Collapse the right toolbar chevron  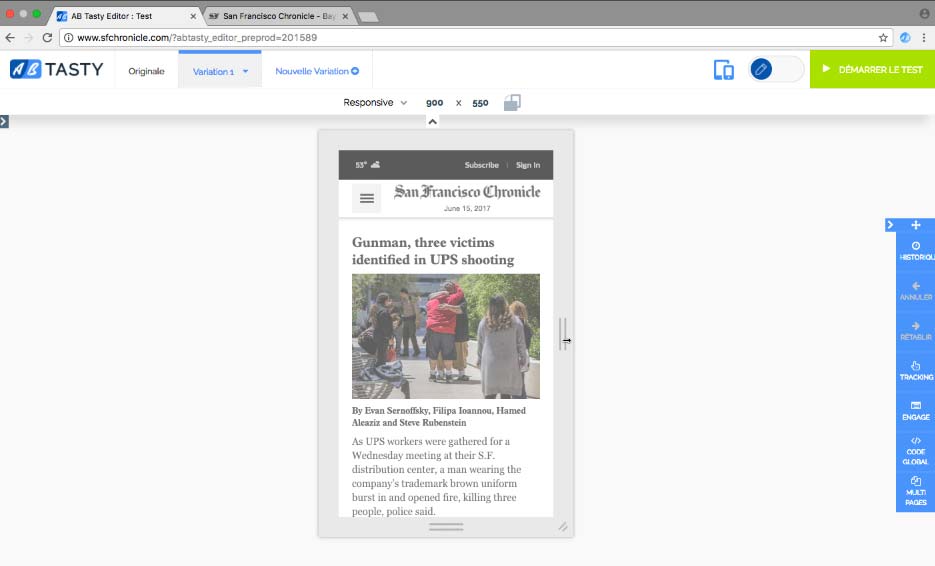click(890, 225)
